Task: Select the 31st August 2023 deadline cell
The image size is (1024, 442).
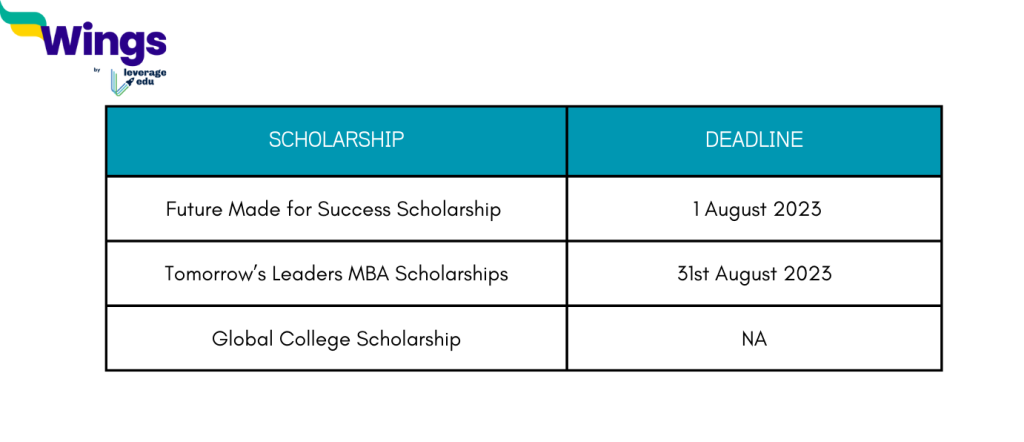Action: [754, 274]
